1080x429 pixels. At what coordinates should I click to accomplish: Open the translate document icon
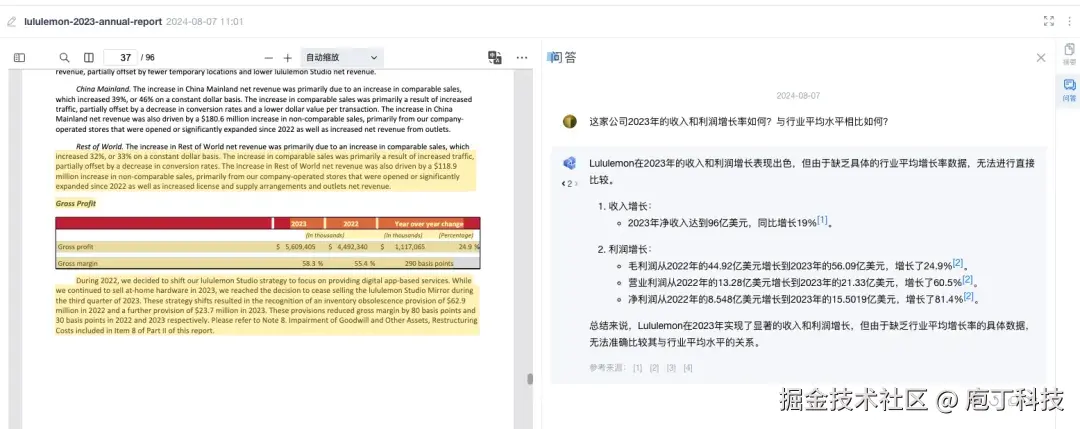(495, 57)
